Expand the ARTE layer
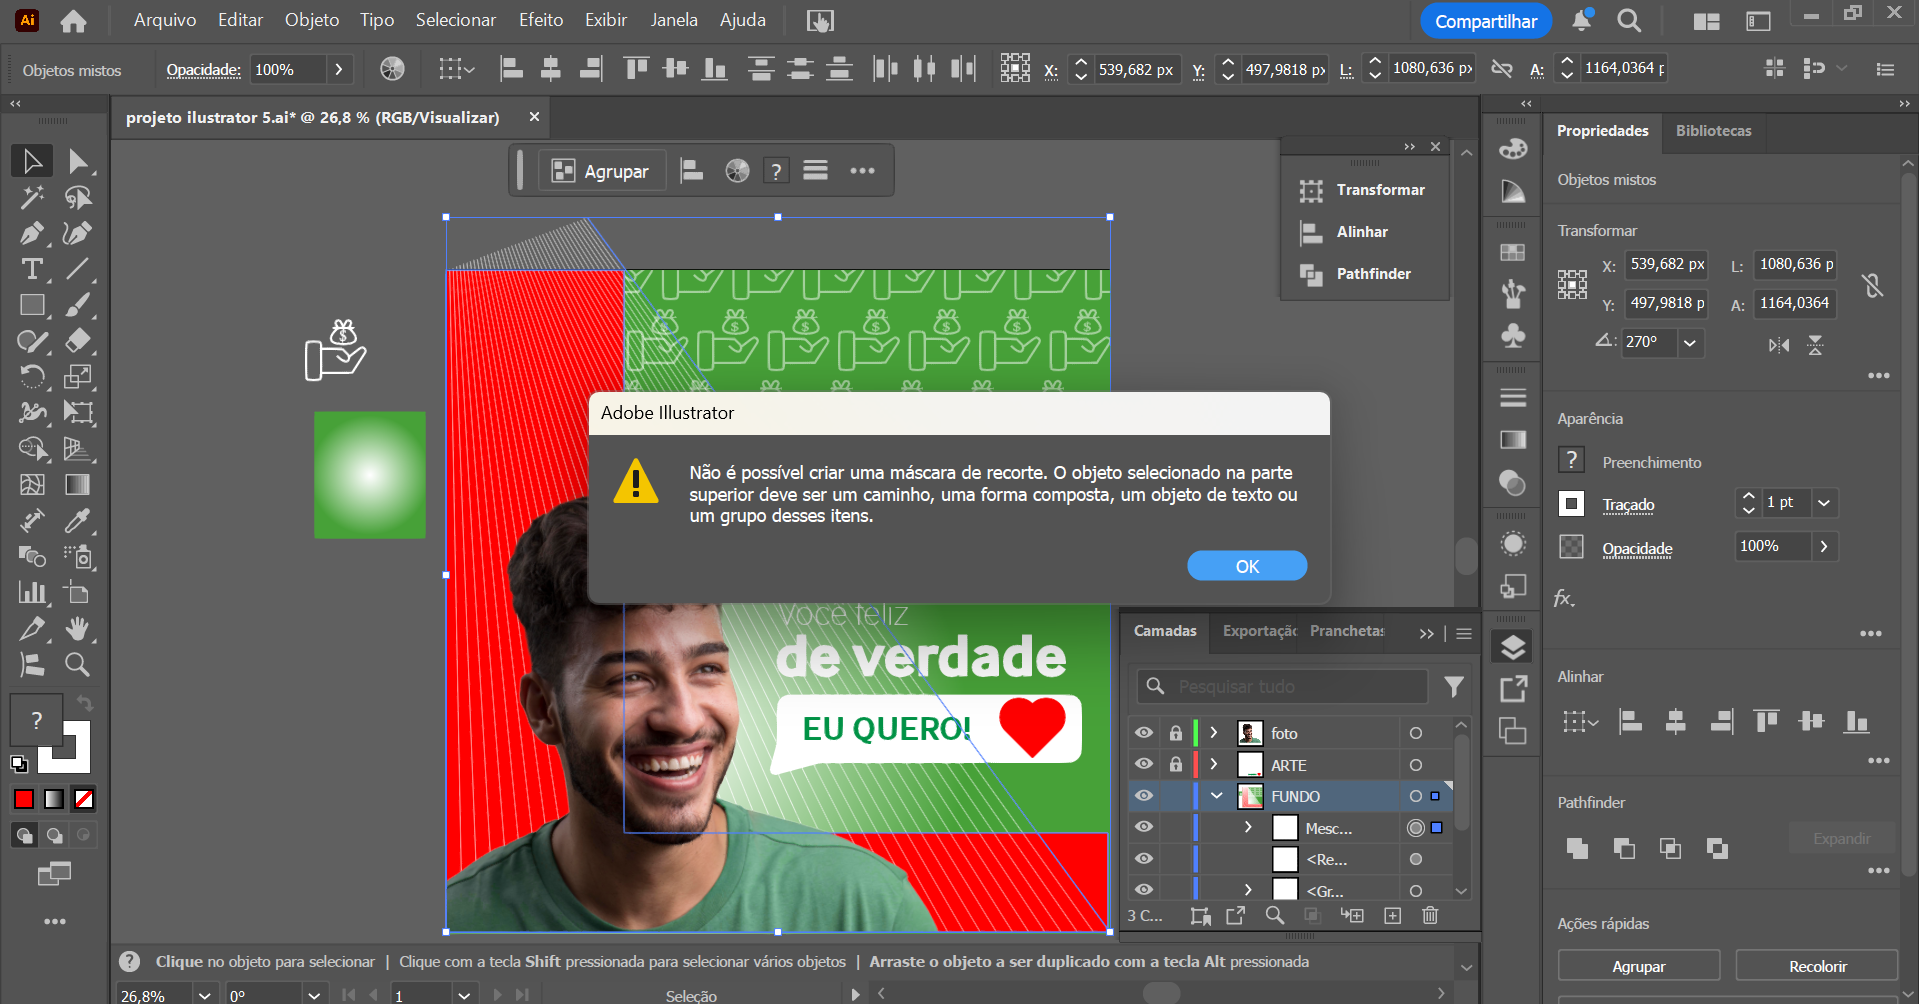Image resolution: width=1919 pixels, height=1004 pixels. click(1214, 764)
